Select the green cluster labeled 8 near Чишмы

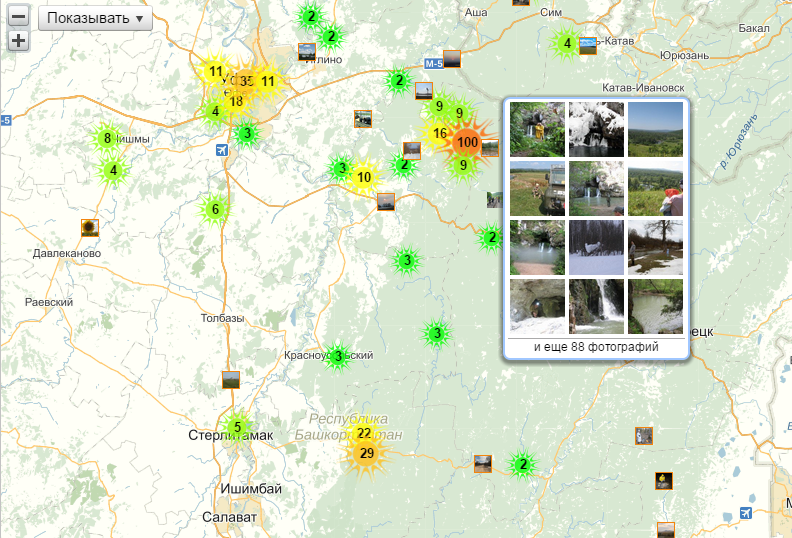[107, 139]
